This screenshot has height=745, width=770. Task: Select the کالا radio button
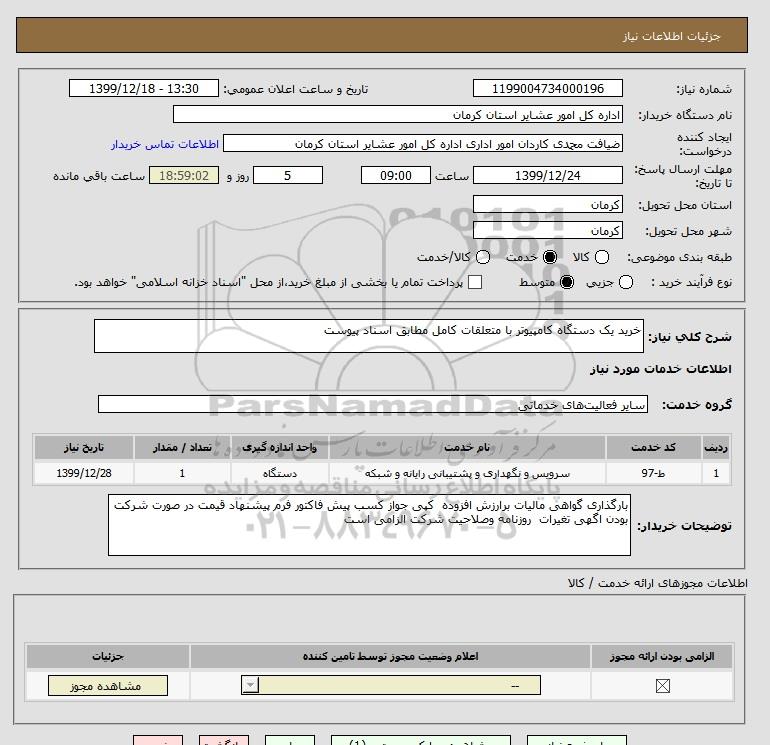click(602, 257)
